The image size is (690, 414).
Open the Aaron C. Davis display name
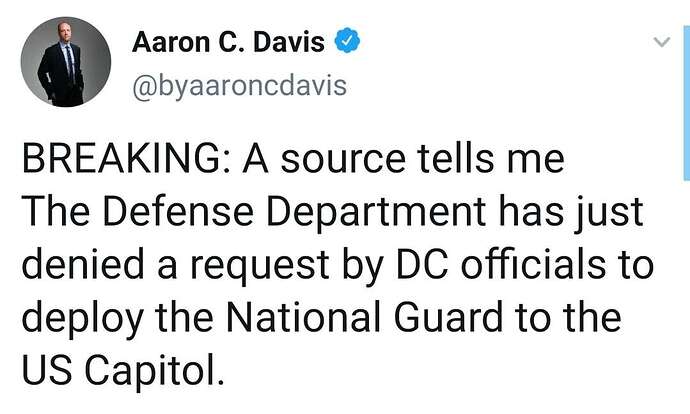click(228, 42)
